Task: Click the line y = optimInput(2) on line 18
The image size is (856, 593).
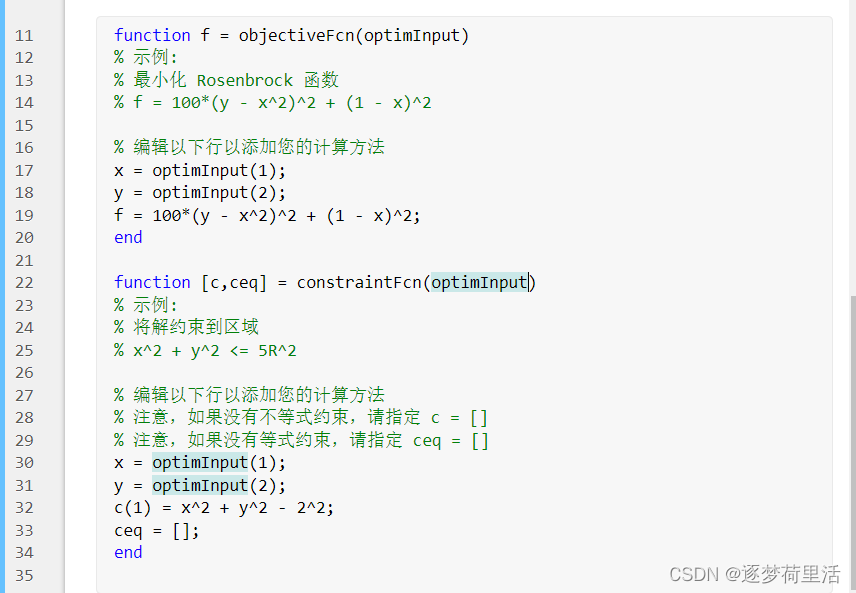Action: click(200, 193)
